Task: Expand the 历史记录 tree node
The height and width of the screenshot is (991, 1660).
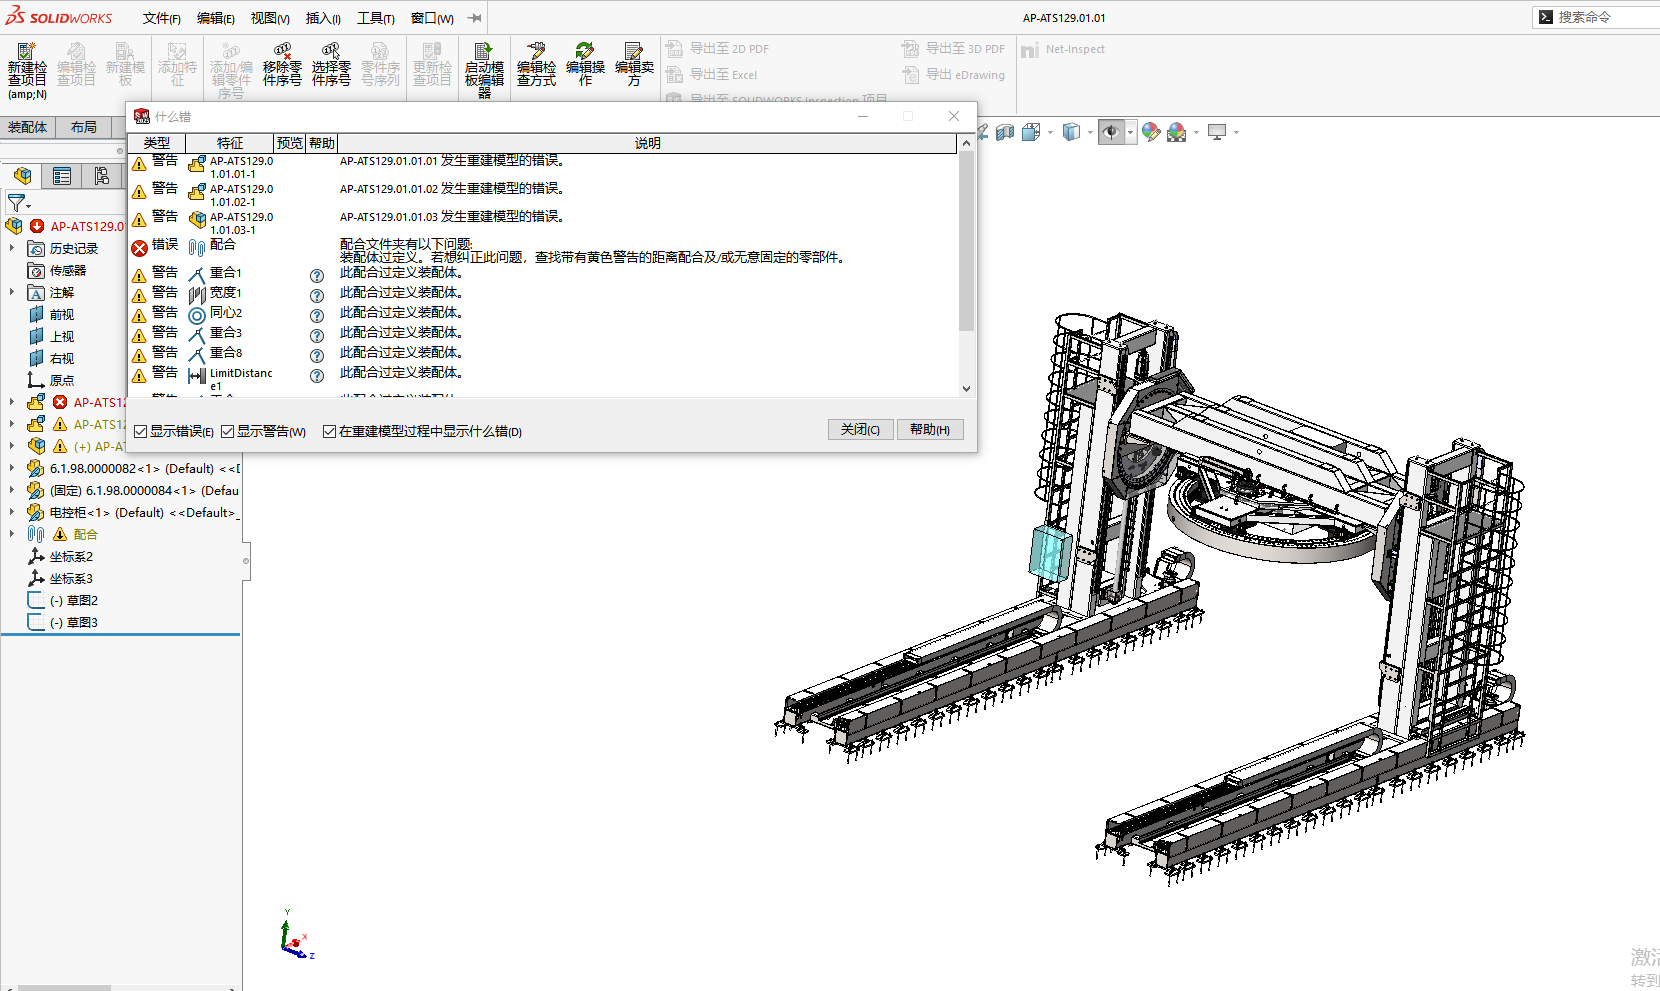Action: click(12, 248)
